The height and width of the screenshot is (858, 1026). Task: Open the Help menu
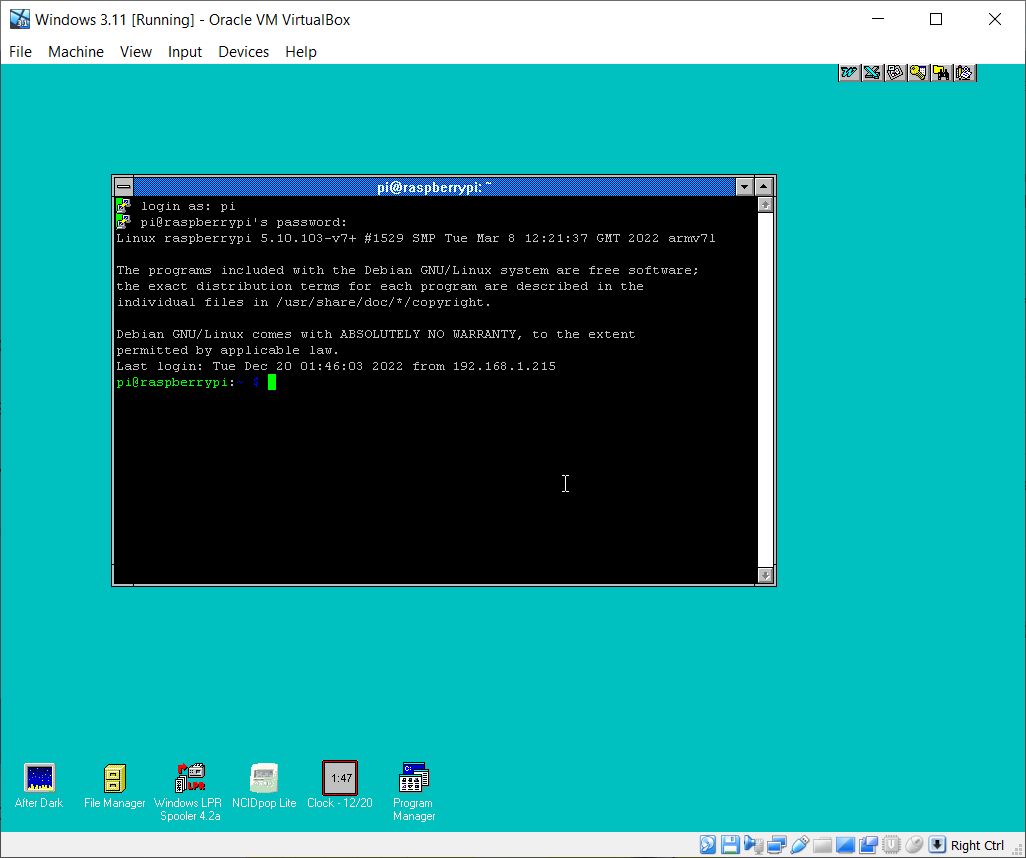coord(301,52)
